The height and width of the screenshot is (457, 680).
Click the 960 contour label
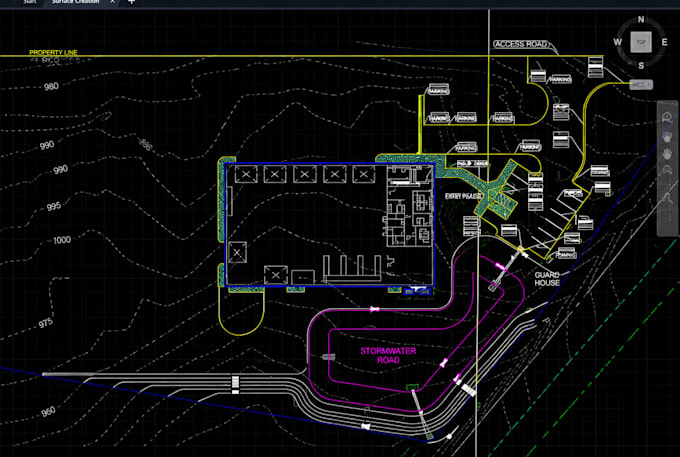(x=48, y=411)
